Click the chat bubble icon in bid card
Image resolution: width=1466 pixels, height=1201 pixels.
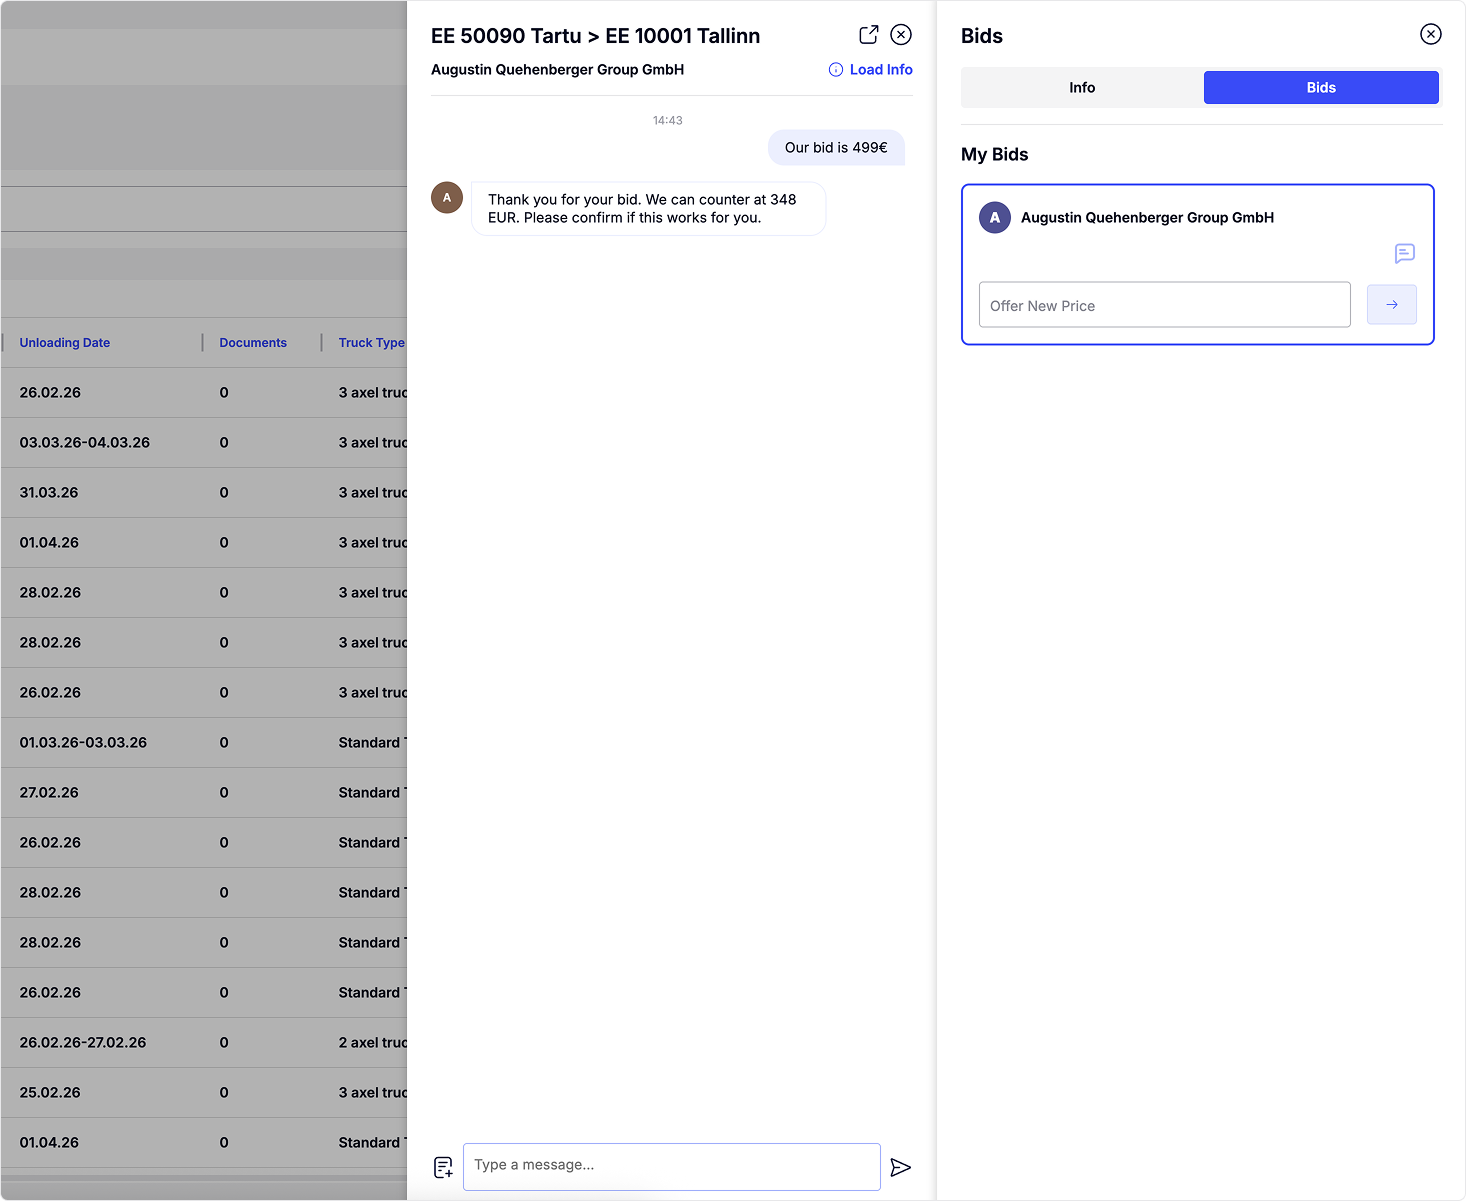(x=1404, y=254)
